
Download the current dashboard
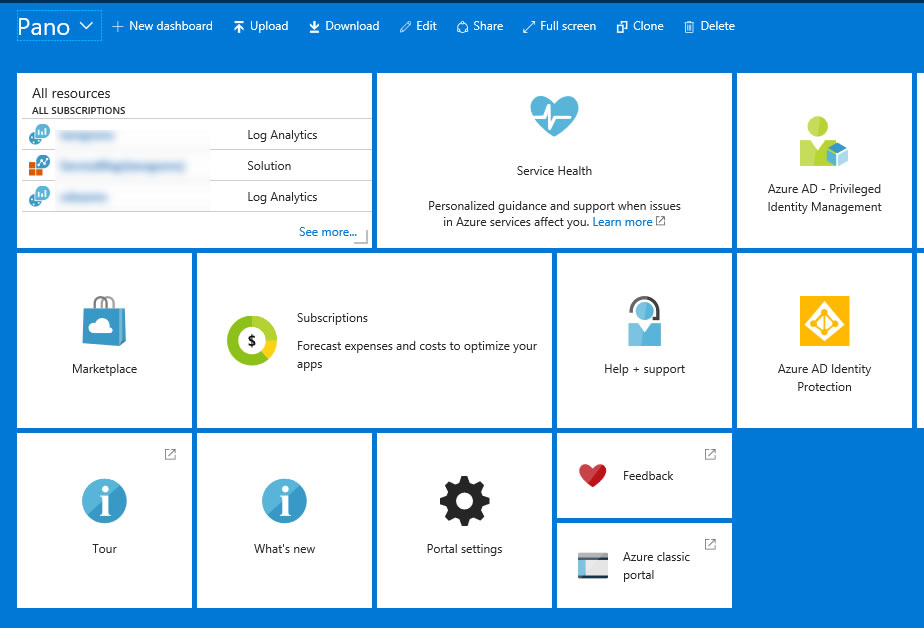(343, 26)
